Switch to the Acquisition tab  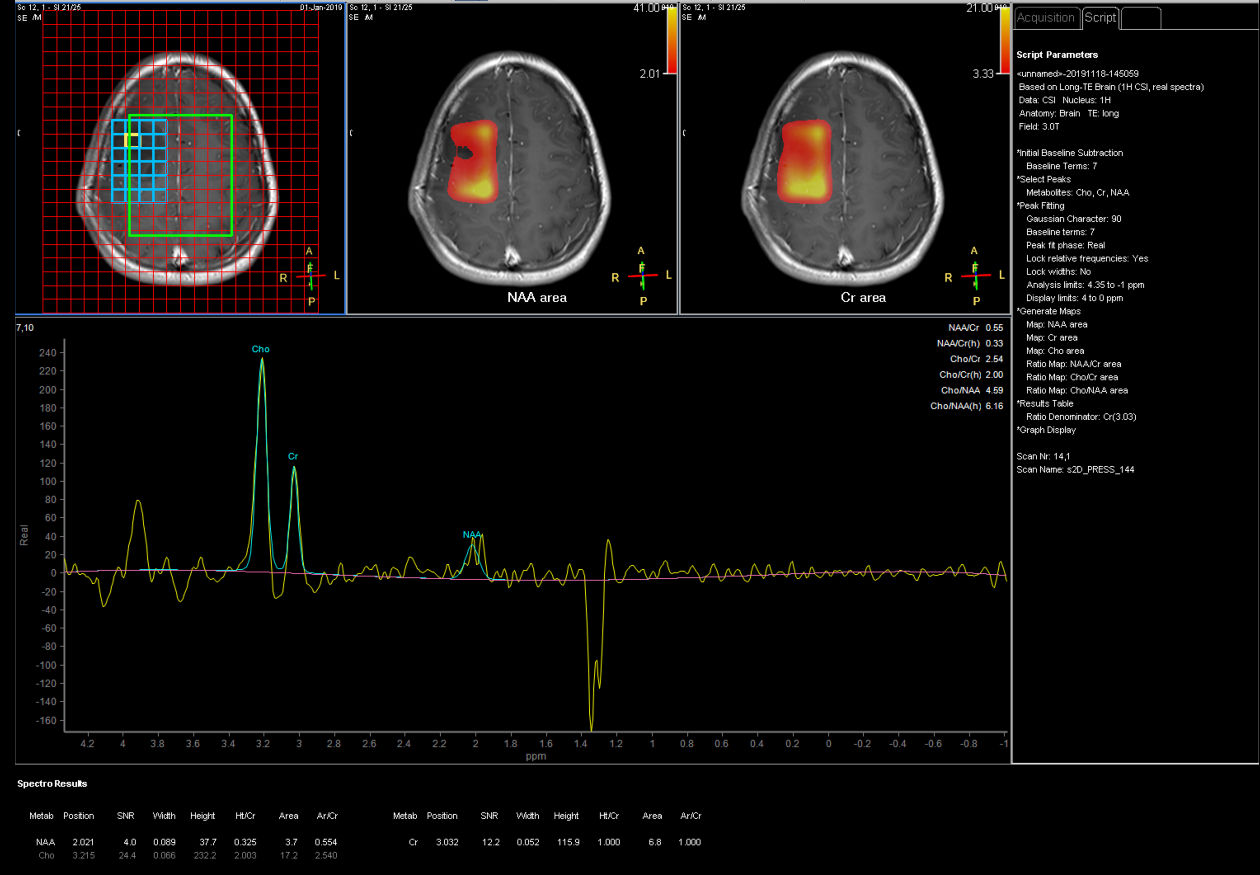1046,17
